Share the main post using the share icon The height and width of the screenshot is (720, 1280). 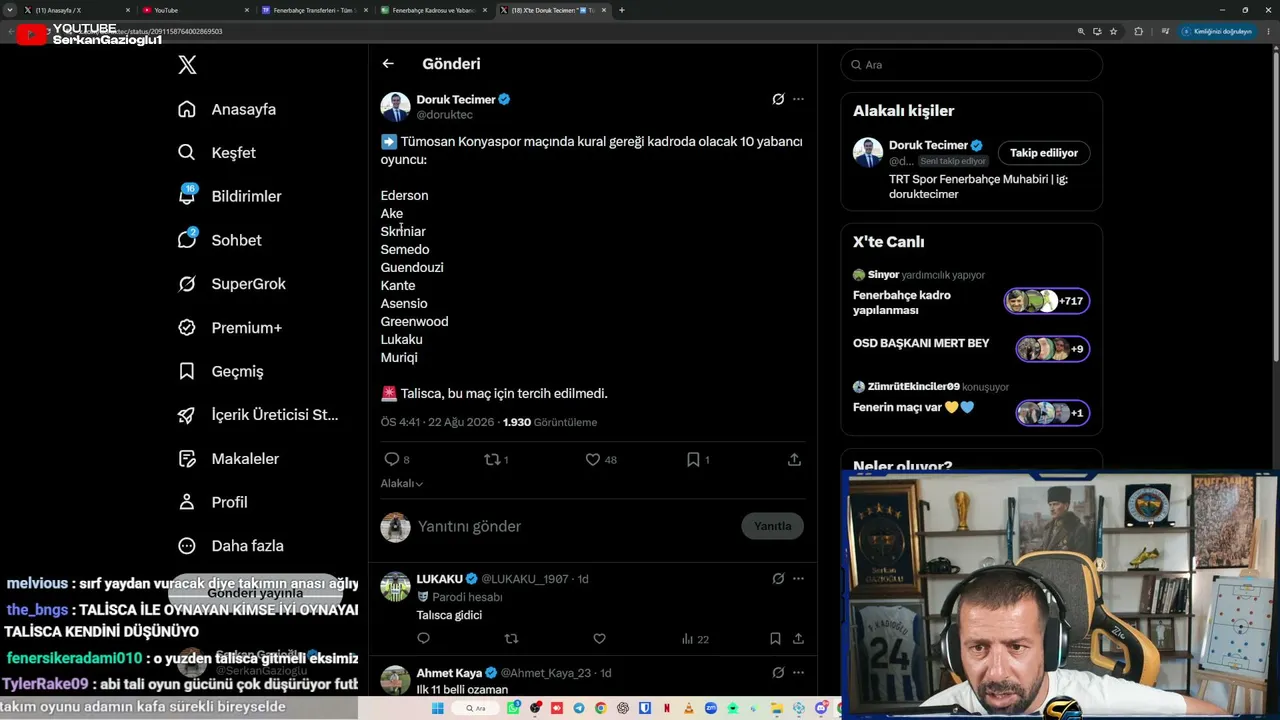[794, 459]
